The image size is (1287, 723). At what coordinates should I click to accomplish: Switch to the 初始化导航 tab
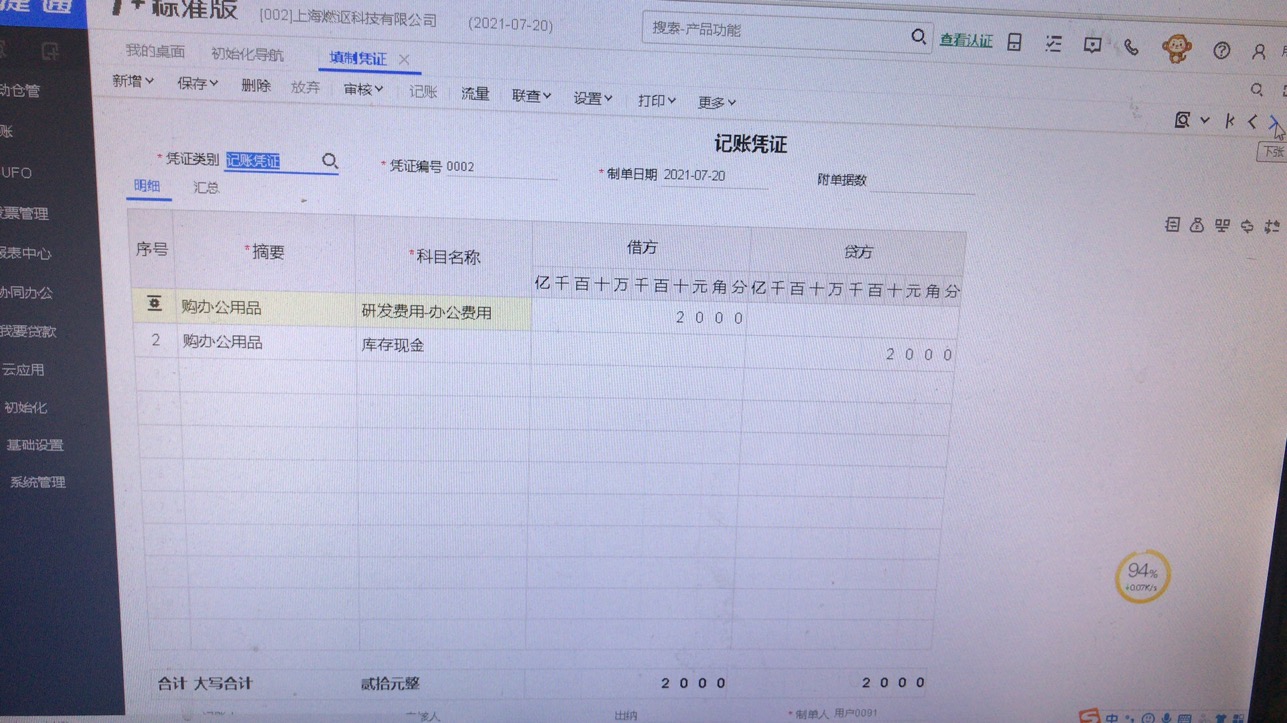(x=247, y=55)
